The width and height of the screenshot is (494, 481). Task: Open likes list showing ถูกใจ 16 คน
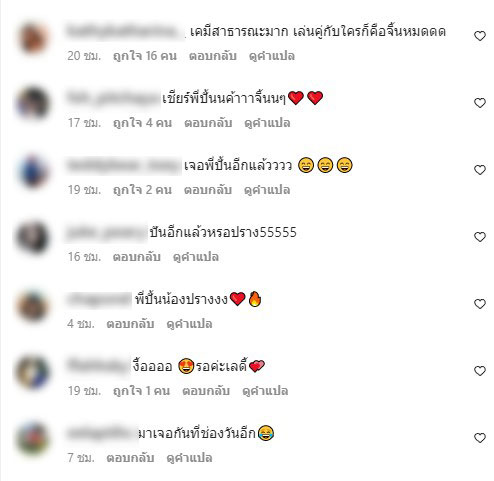coord(145,56)
